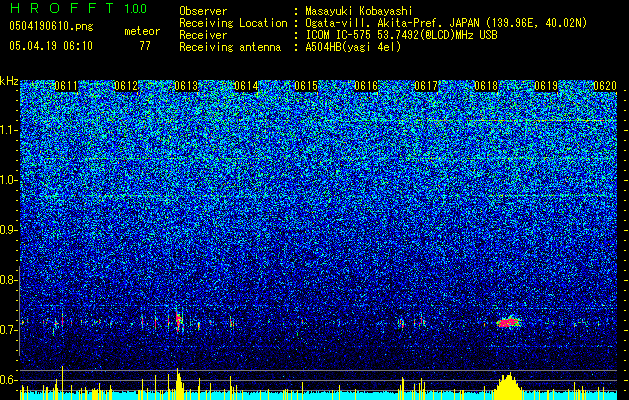Select observer name Masayuki Kobayashi

click(359, 11)
